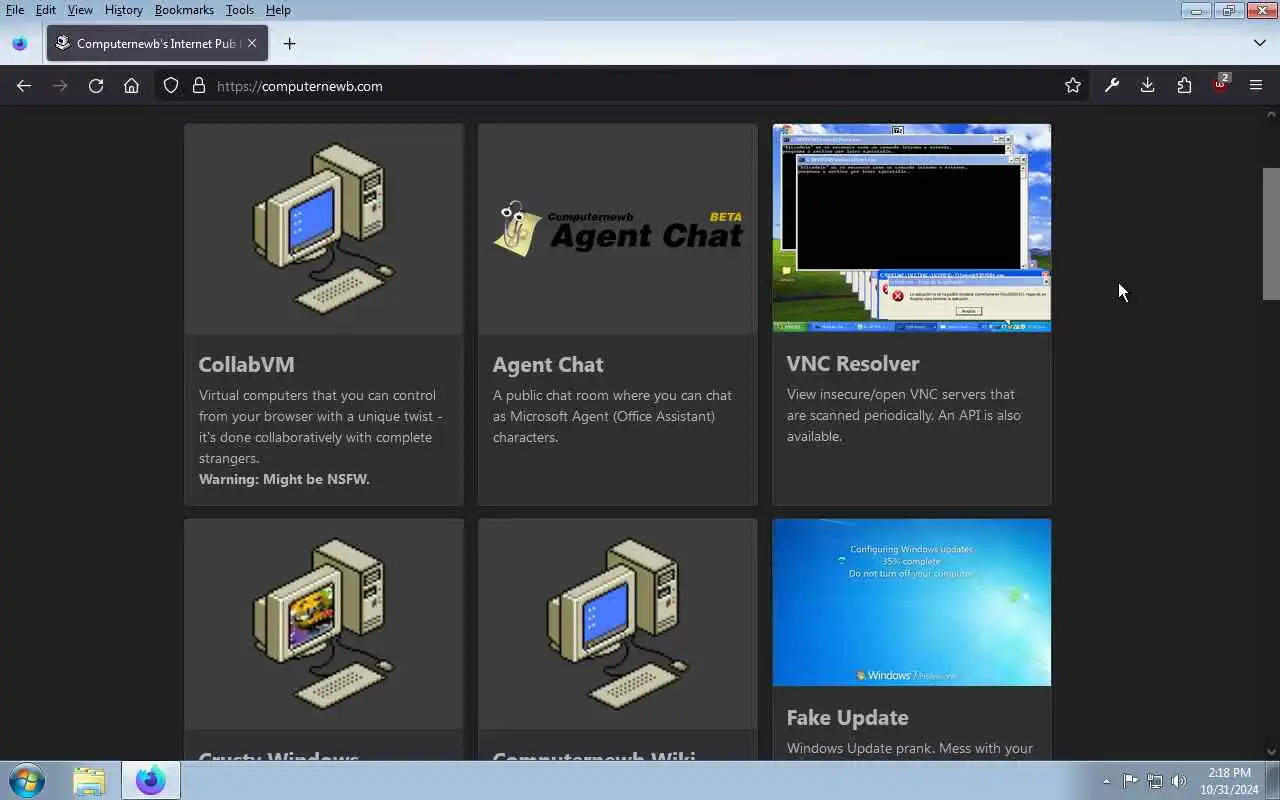Click the Computernewb Wiki computer image
This screenshot has height=800, width=1280.
click(x=618, y=624)
